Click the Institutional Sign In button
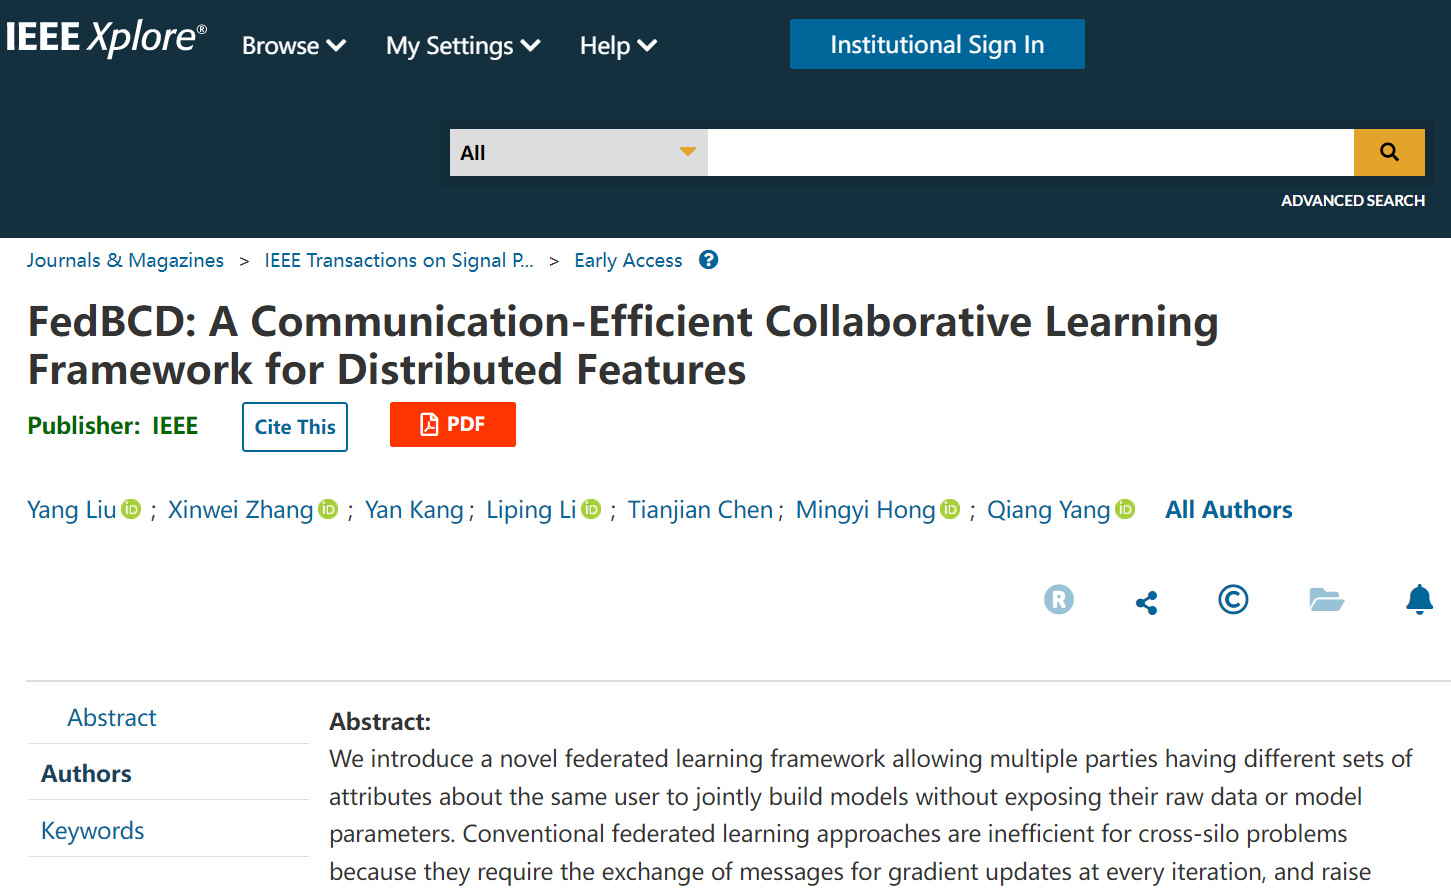 [936, 45]
